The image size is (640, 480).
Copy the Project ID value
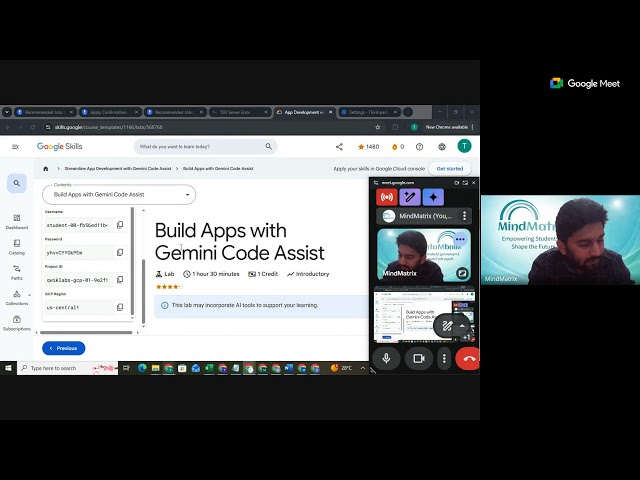point(120,280)
